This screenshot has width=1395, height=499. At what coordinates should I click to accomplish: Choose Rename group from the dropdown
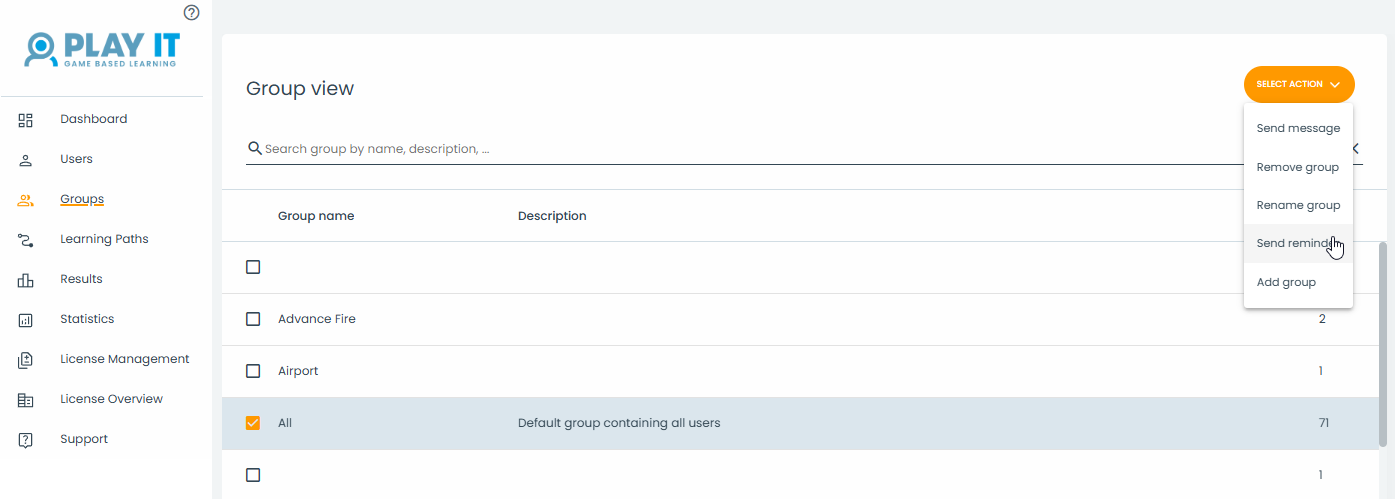coord(1297,205)
